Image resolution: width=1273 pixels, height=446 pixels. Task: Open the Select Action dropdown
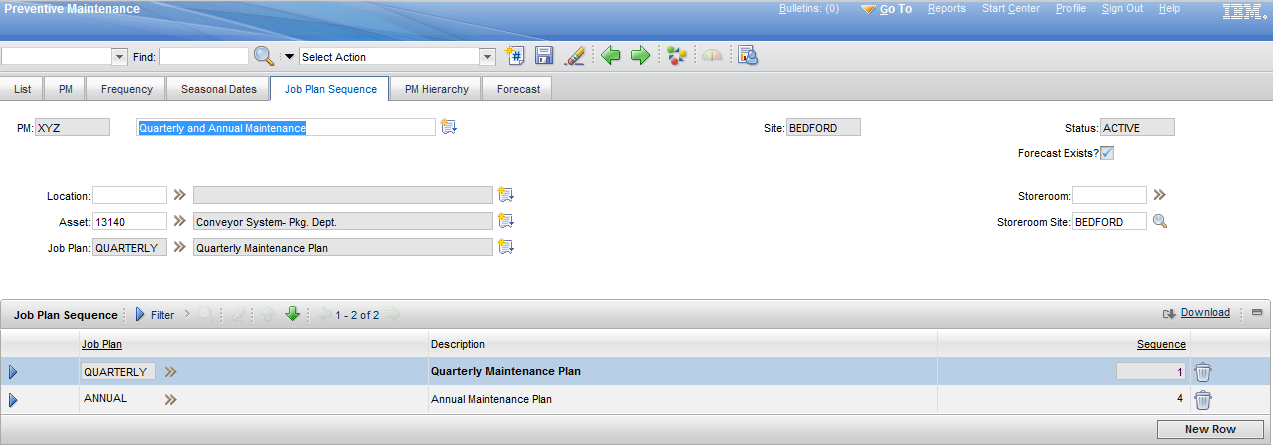488,57
